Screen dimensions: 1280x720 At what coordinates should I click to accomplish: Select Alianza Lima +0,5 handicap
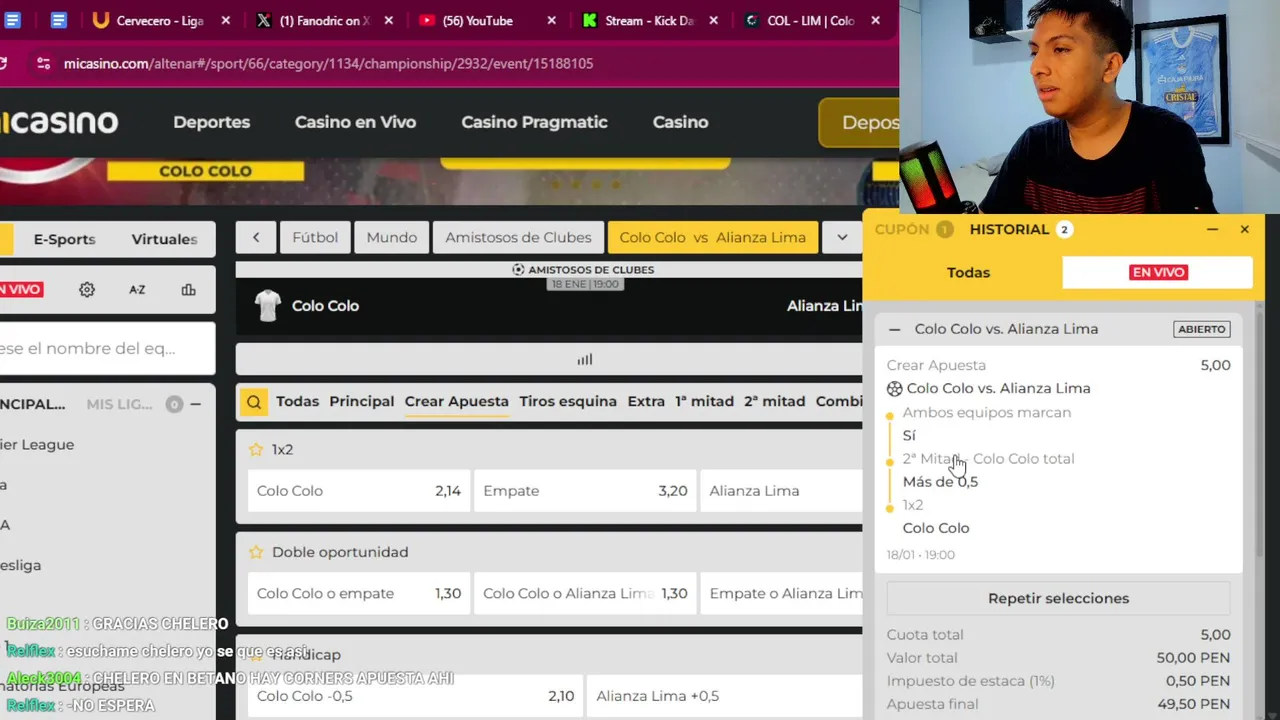coord(724,696)
